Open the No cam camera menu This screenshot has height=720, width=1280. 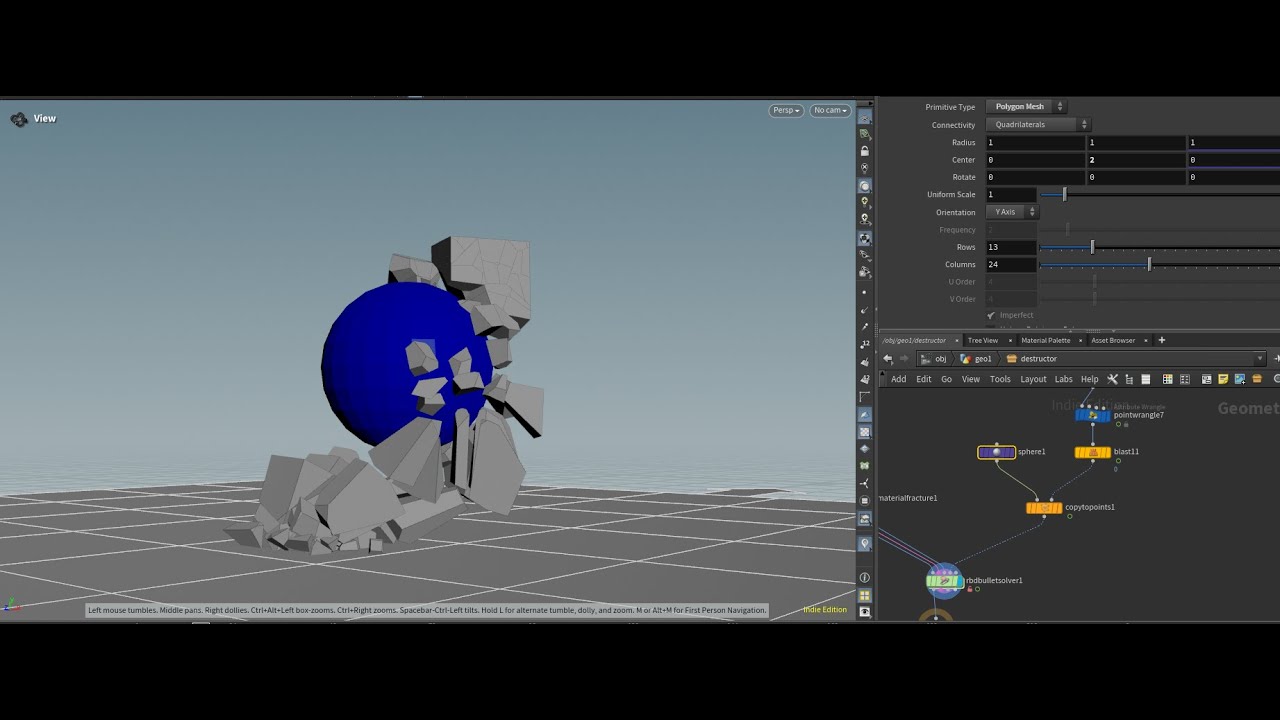(830, 110)
